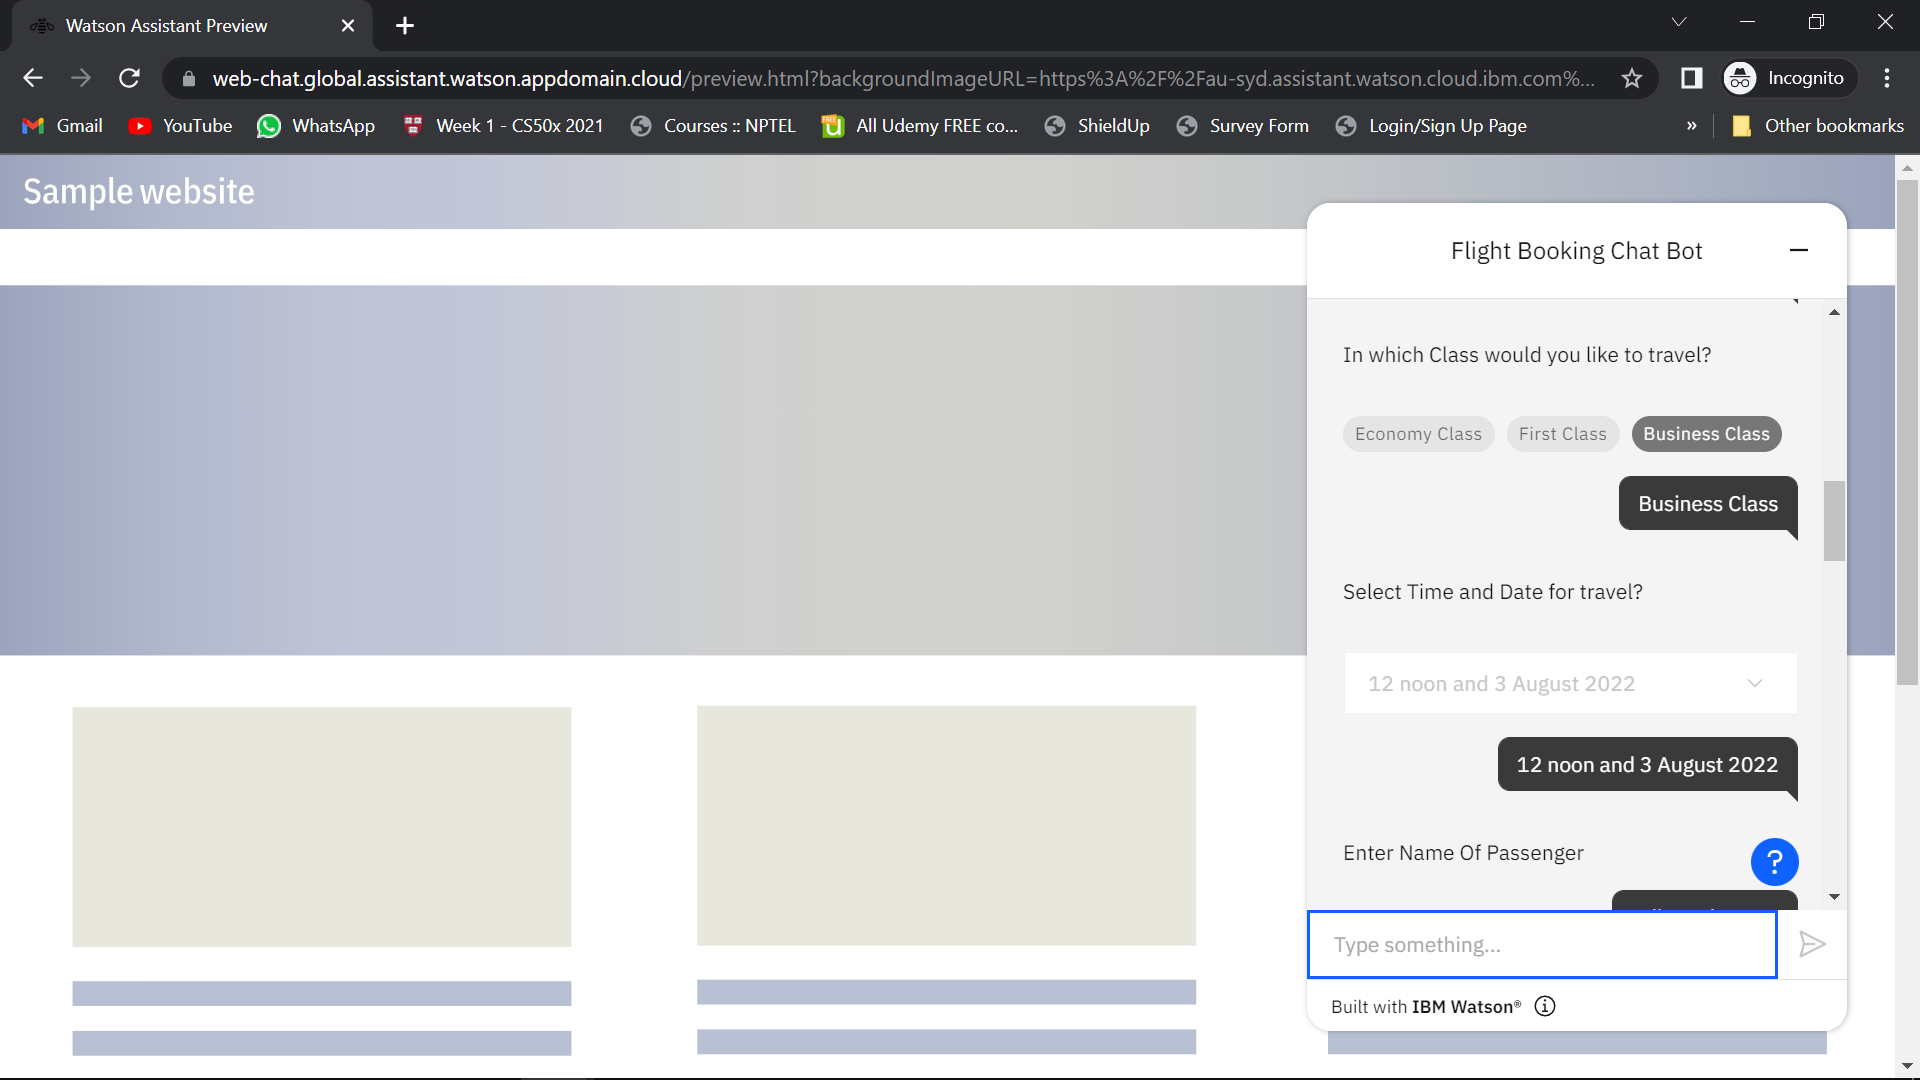Select the First Class option chip
This screenshot has height=1080, width=1920.
[1562, 434]
